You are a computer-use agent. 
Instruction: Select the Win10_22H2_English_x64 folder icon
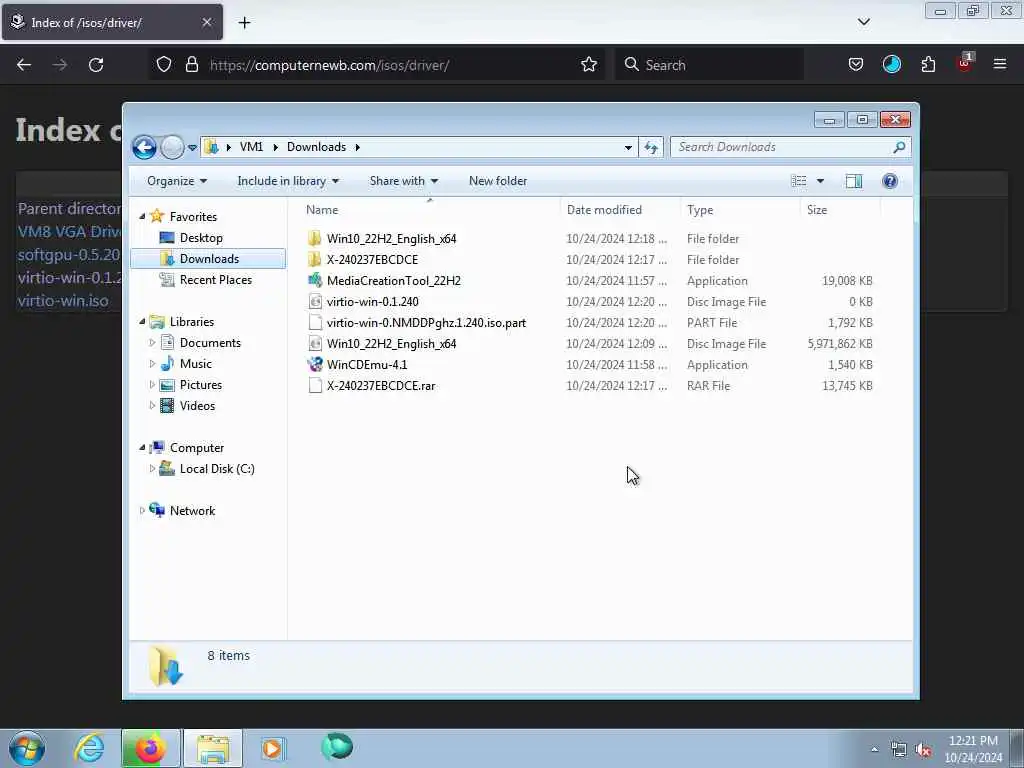pos(315,238)
